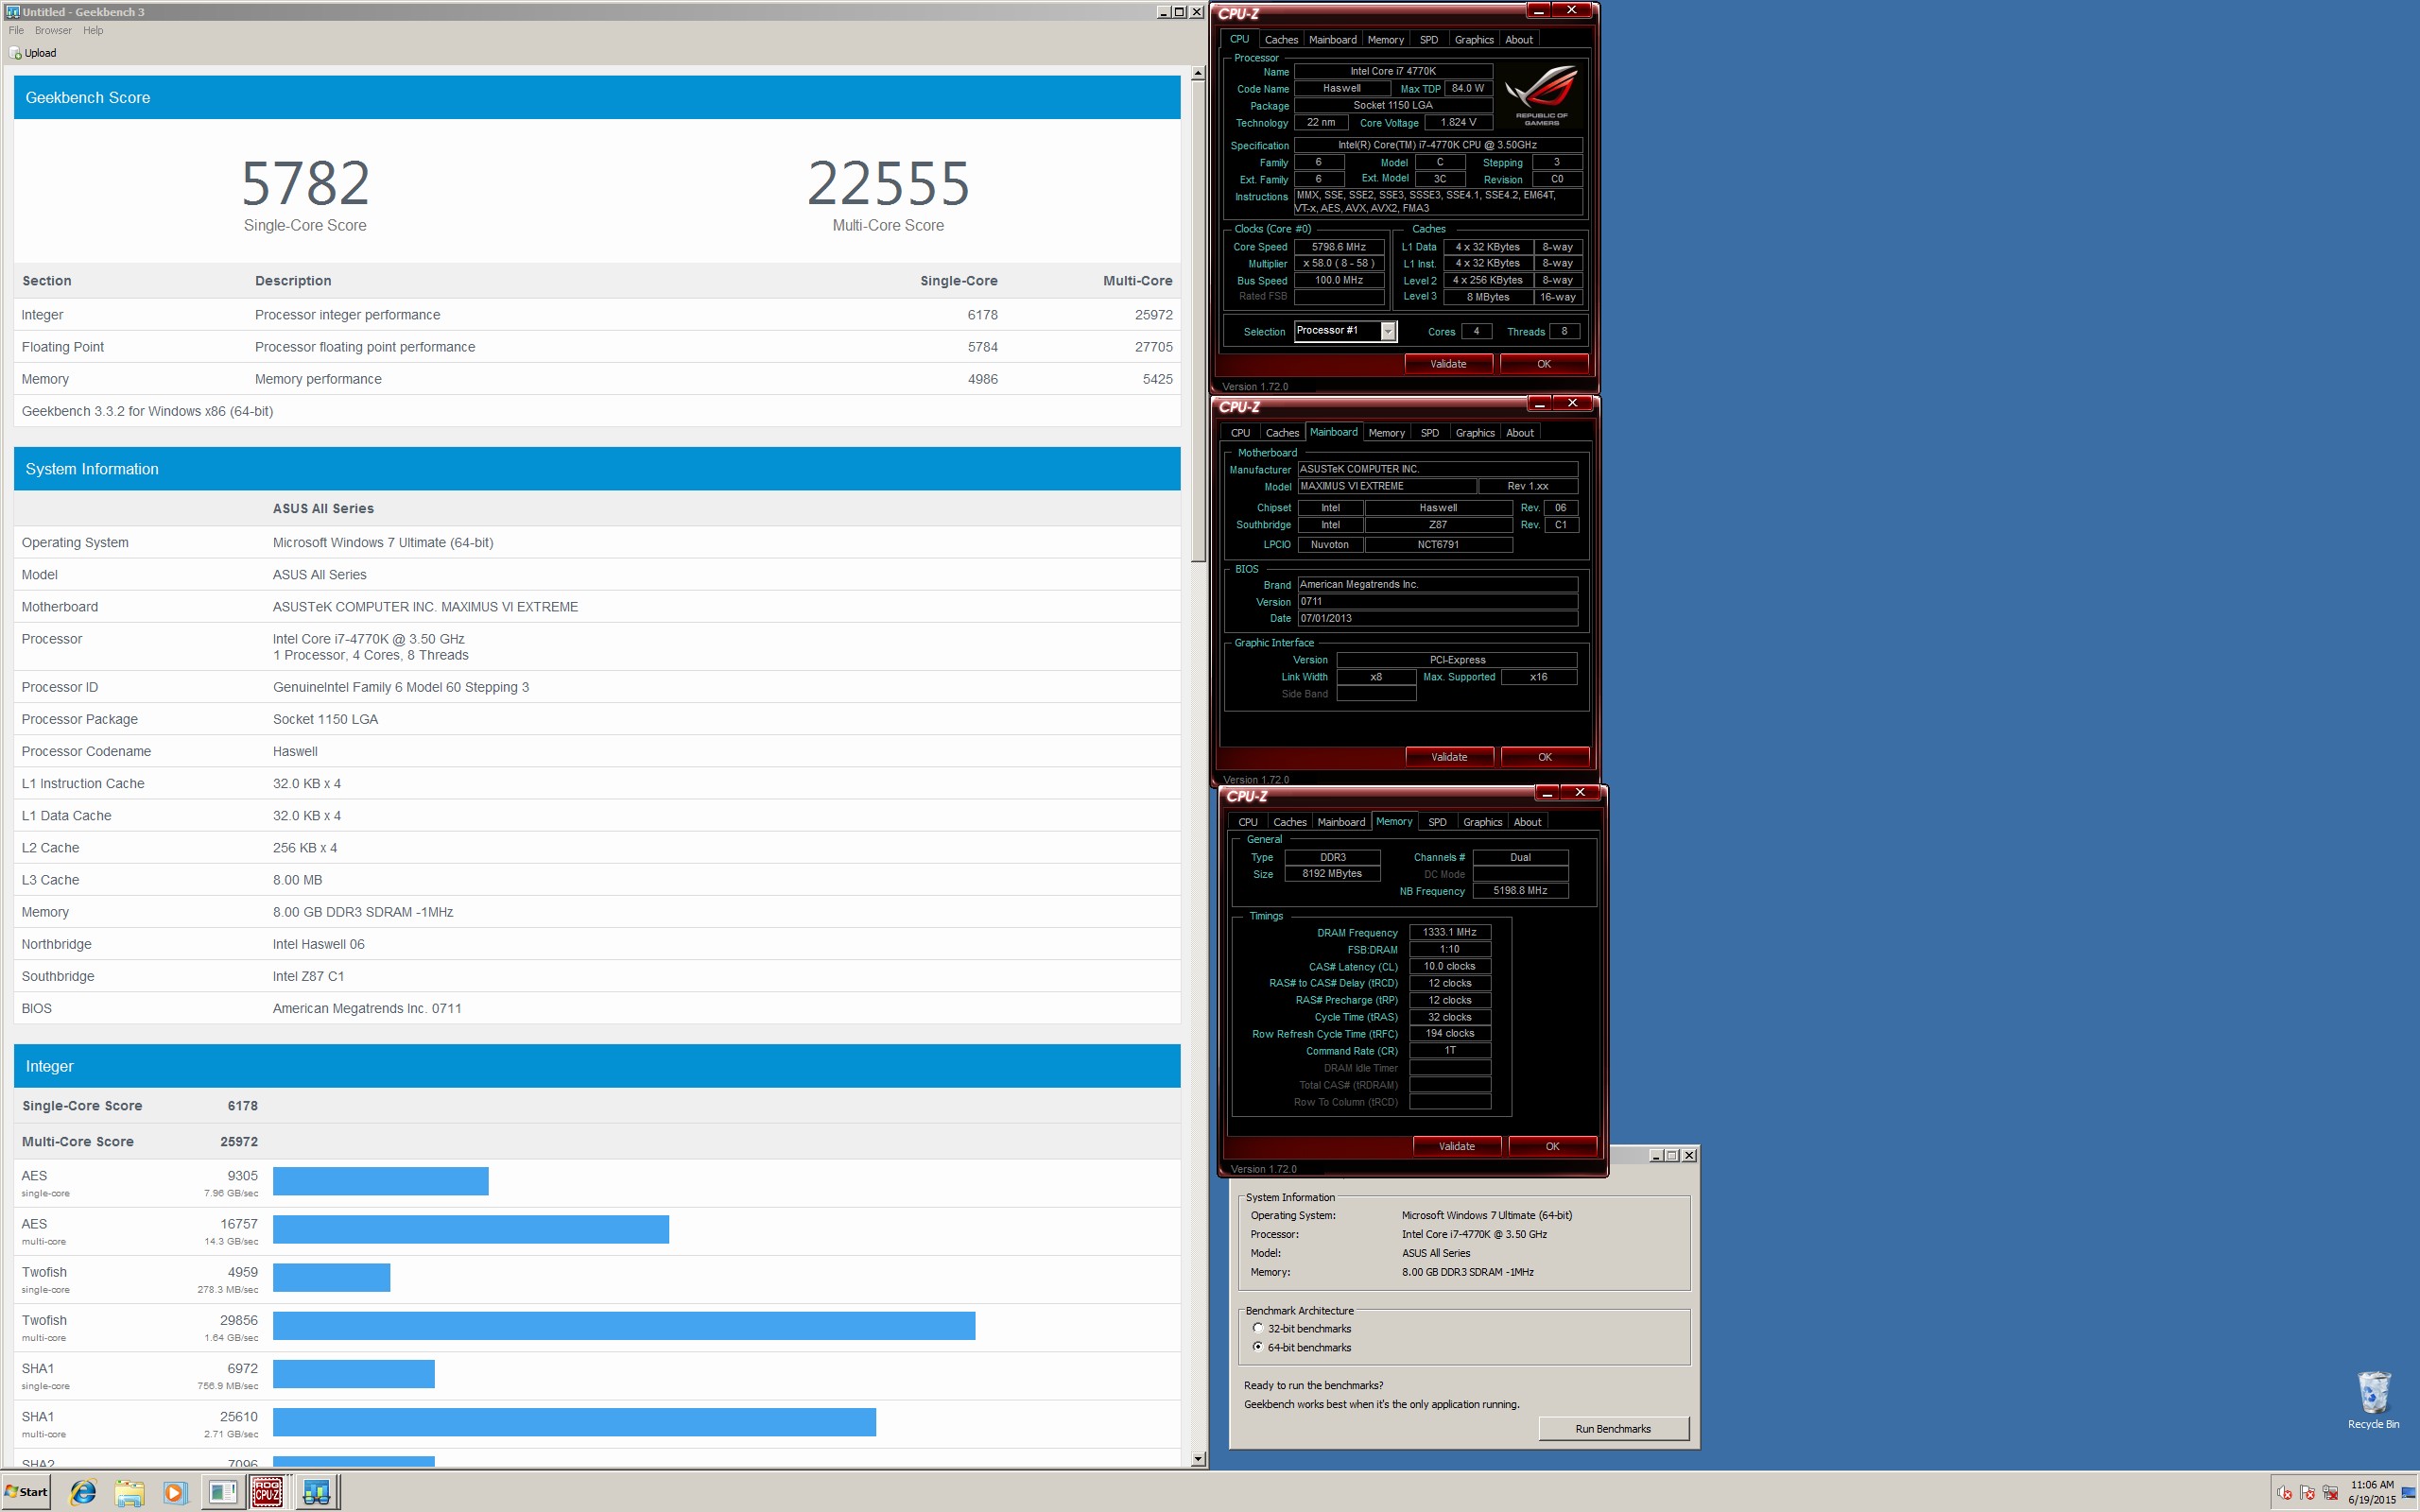2420x1512 pixels.
Task: Click the SHA1 single-core blue result bar
Action: tap(353, 1373)
